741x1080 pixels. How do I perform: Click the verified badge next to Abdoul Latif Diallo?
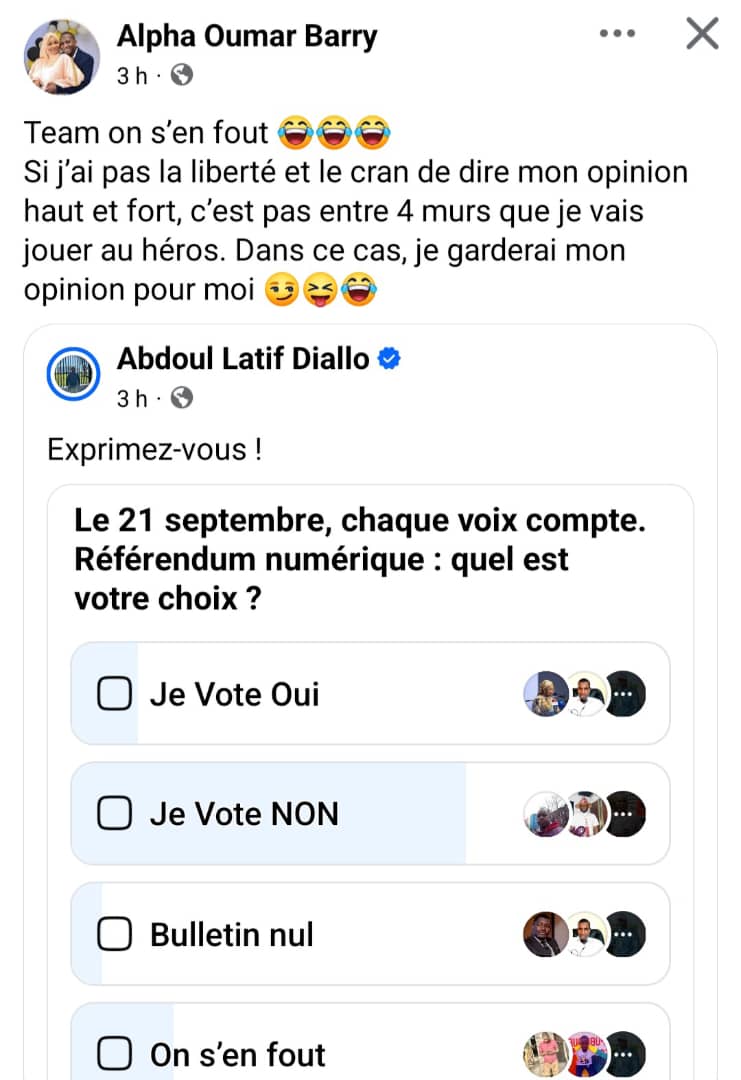pos(389,360)
